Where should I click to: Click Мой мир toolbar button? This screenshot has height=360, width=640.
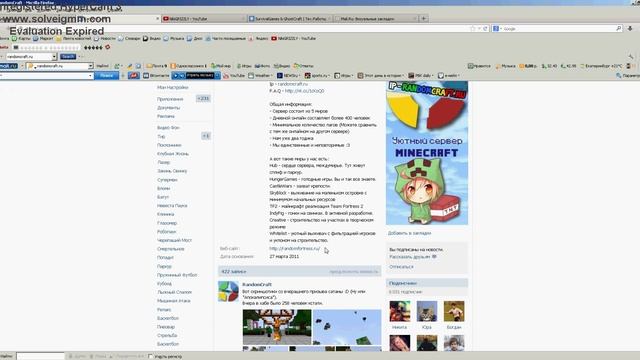pyautogui.click(x=221, y=66)
